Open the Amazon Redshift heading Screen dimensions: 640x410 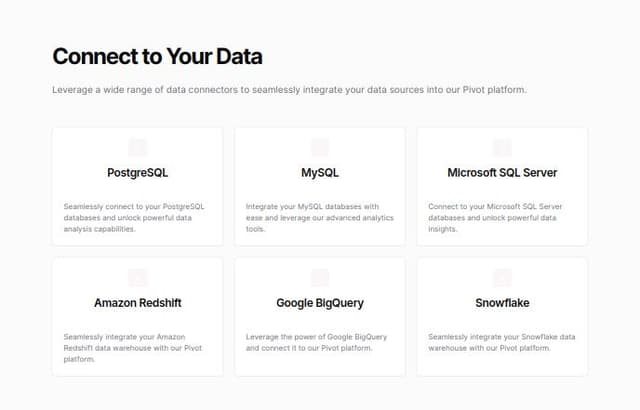click(x=138, y=303)
